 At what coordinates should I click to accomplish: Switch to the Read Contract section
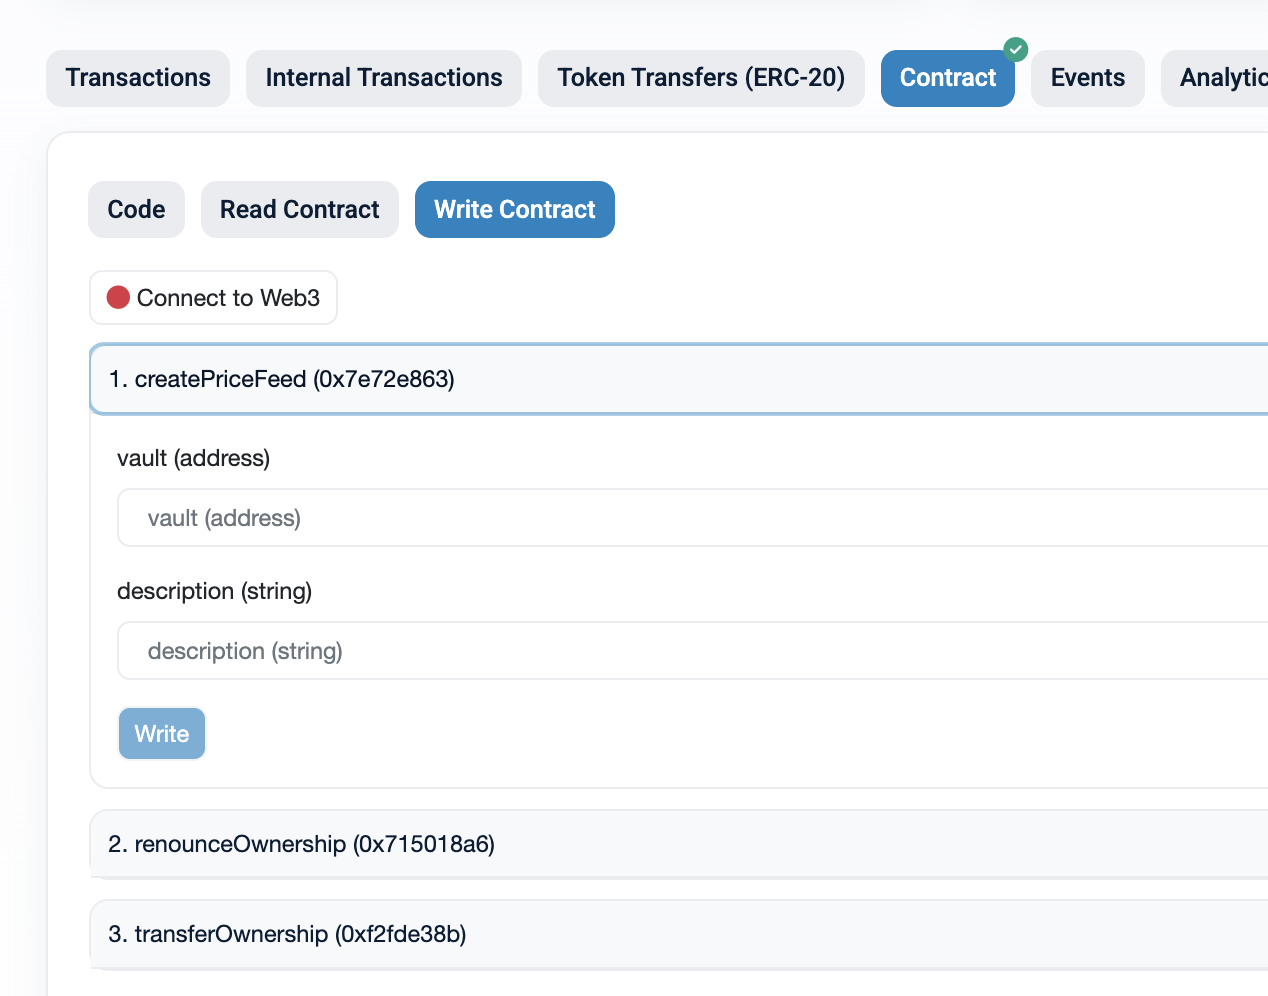[300, 210]
